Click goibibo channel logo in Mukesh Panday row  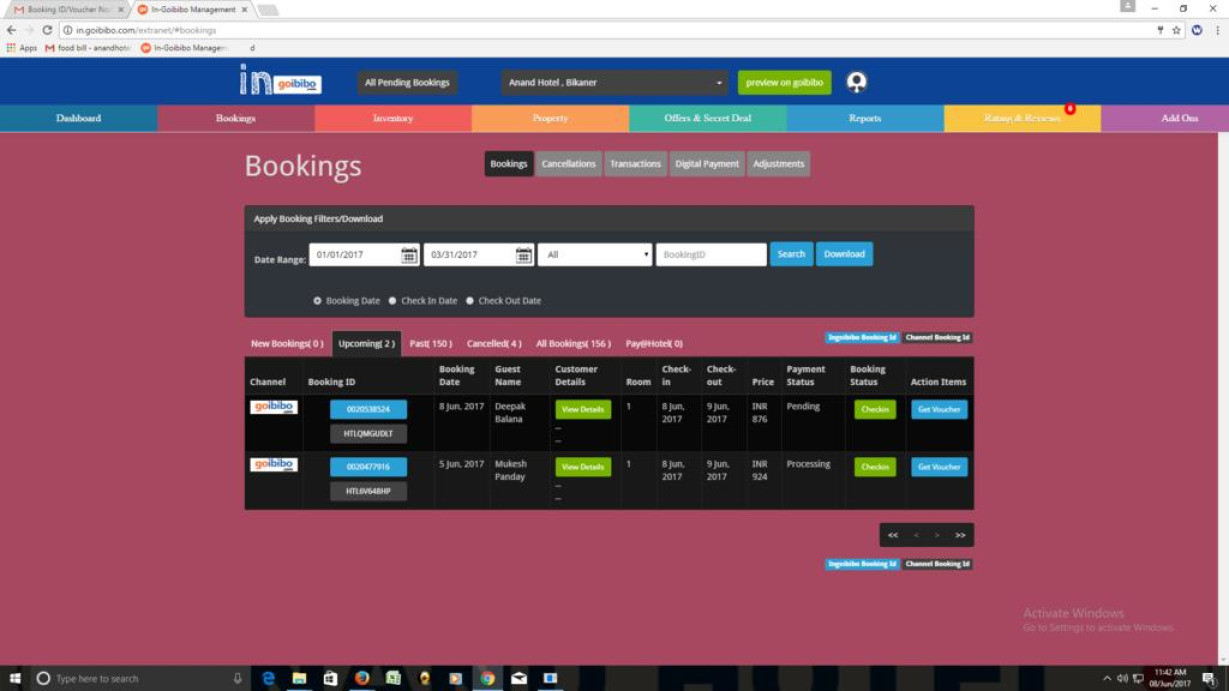[273, 464]
